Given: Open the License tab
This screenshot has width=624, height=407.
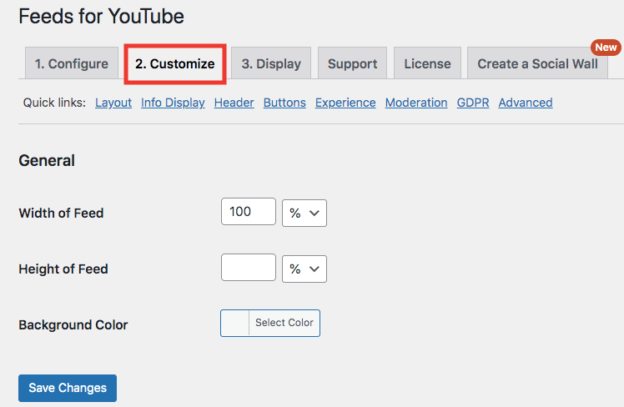Looking at the screenshot, I should (427, 63).
